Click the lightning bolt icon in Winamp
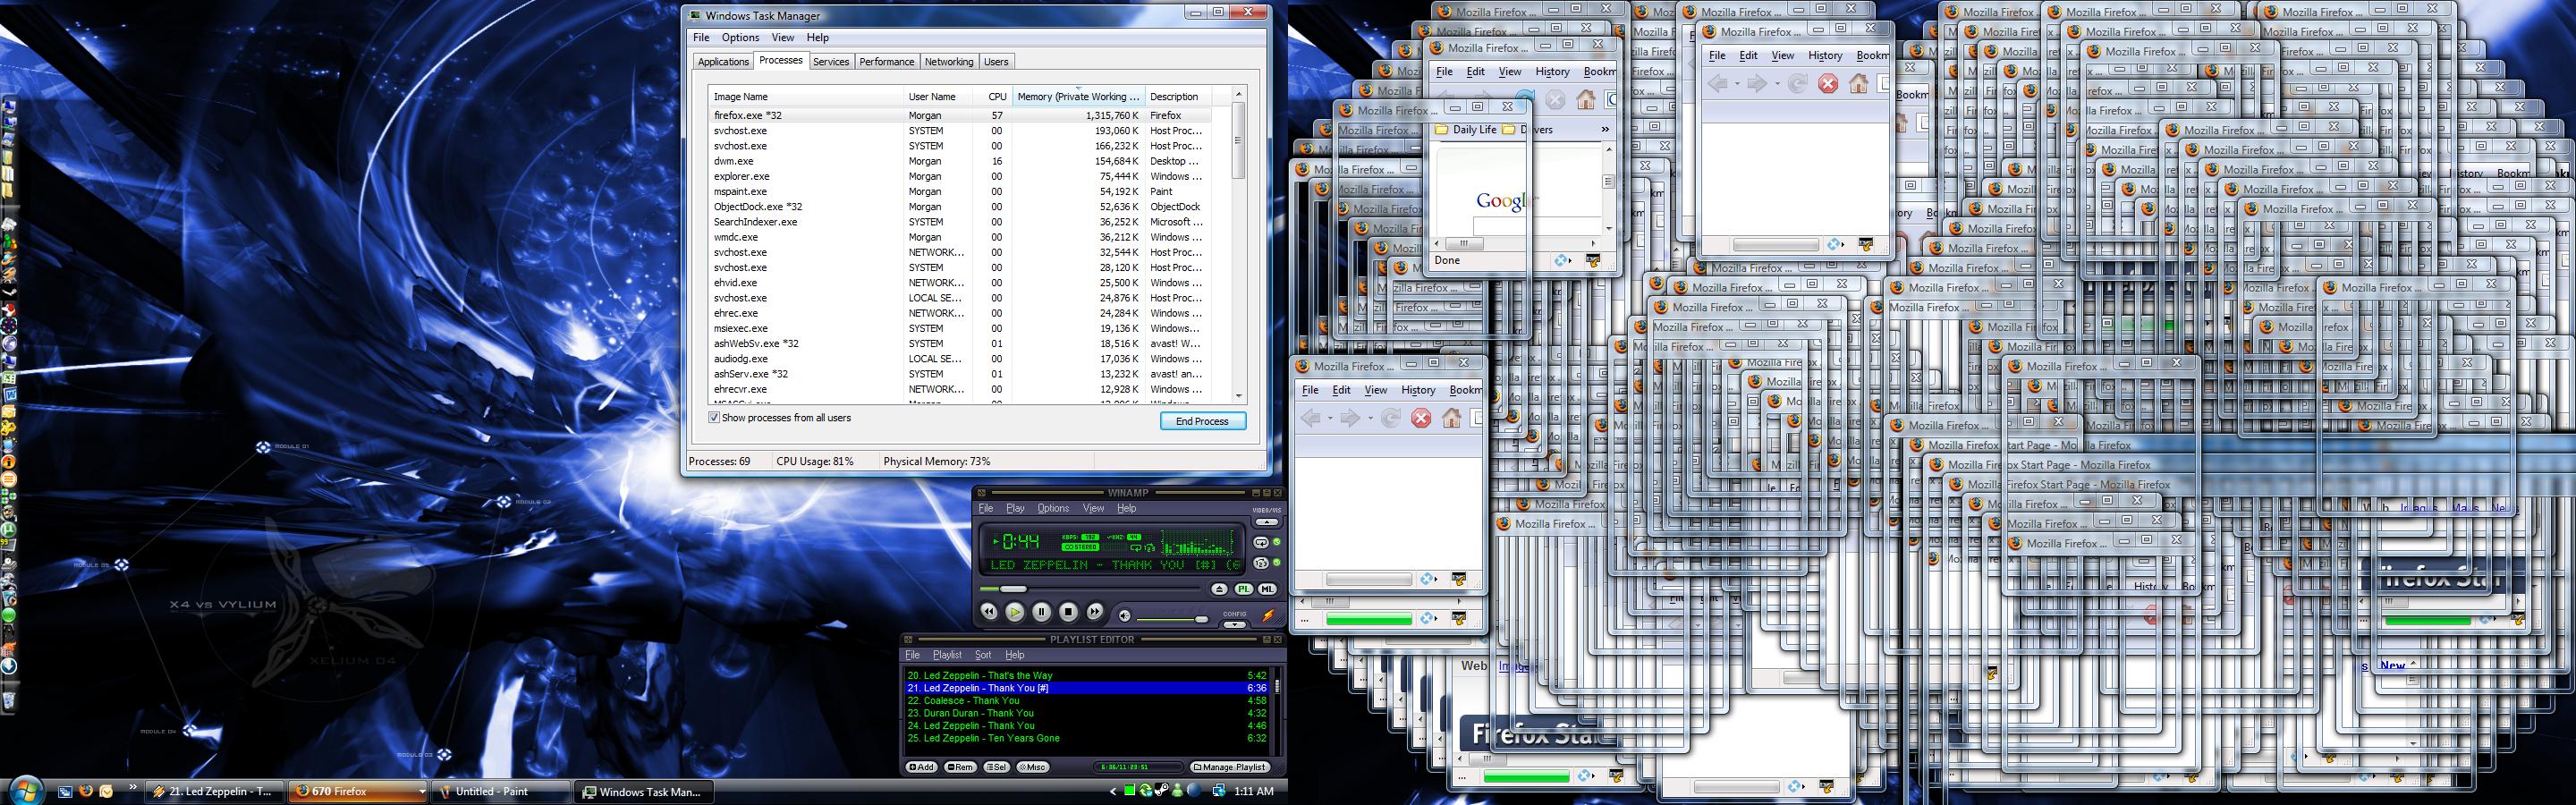The width and height of the screenshot is (2576, 805). pos(1268,616)
